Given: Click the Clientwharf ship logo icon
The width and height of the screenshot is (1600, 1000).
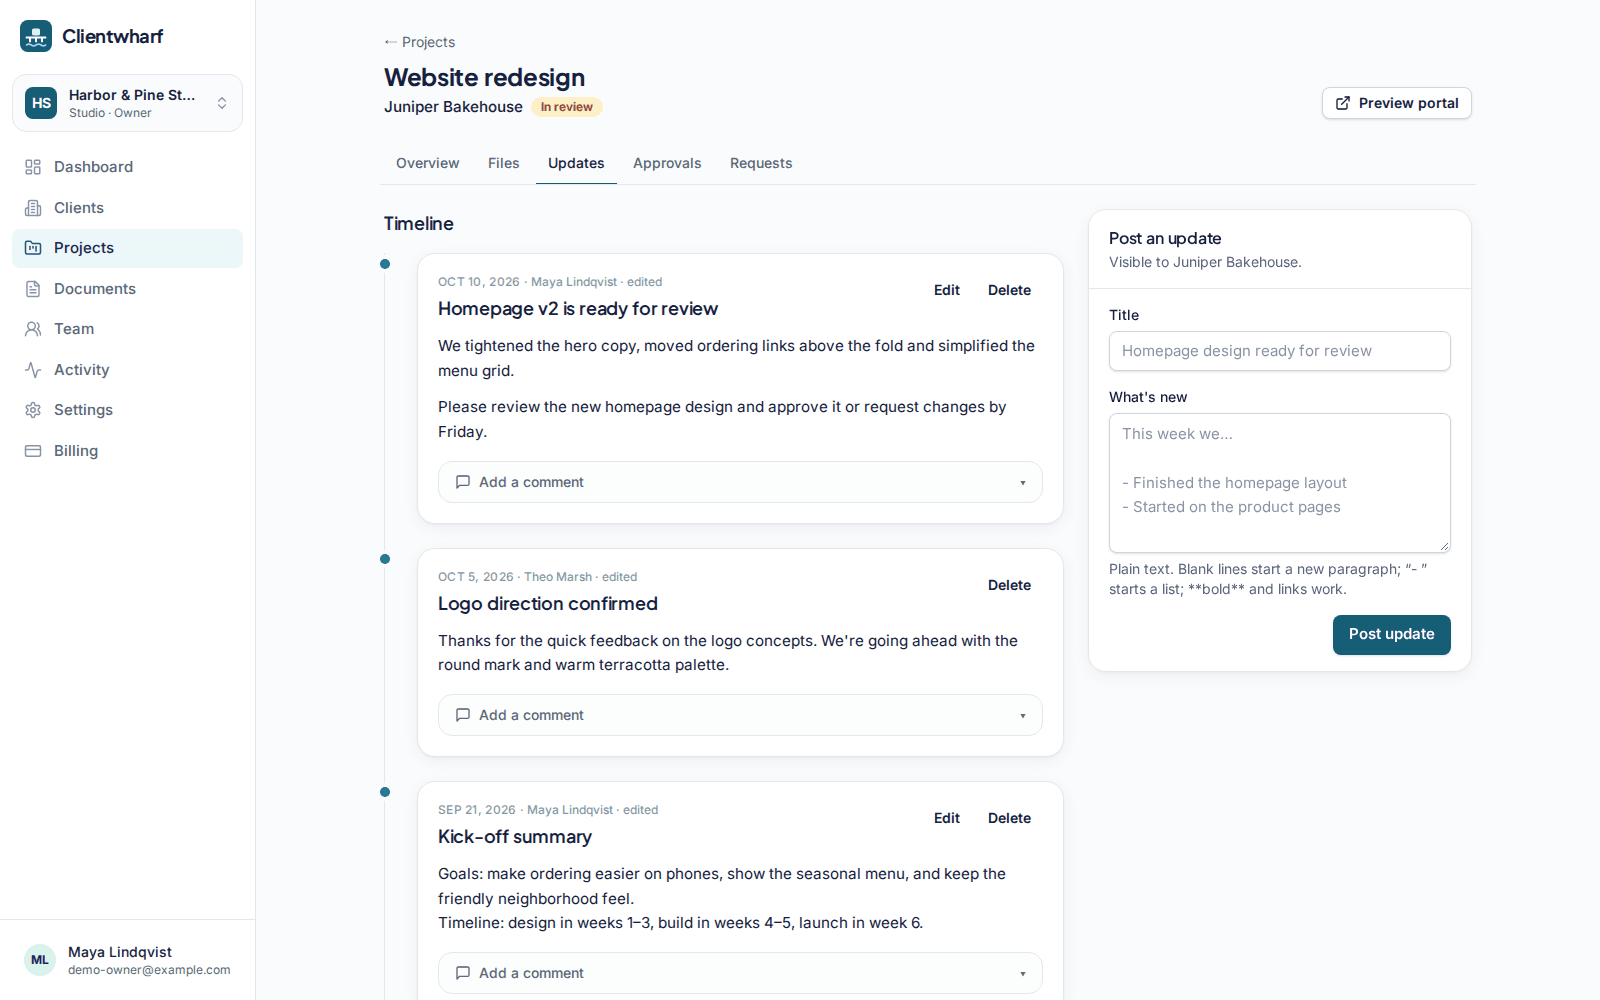Looking at the screenshot, I should pyautogui.click(x=36, y=36).
